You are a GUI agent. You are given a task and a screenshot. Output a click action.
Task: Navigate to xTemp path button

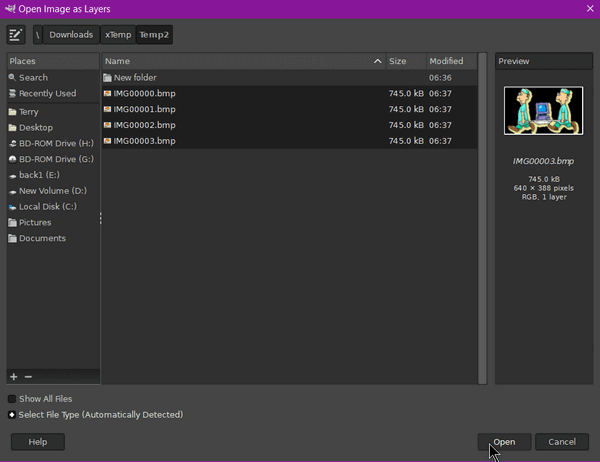(118, 35)
